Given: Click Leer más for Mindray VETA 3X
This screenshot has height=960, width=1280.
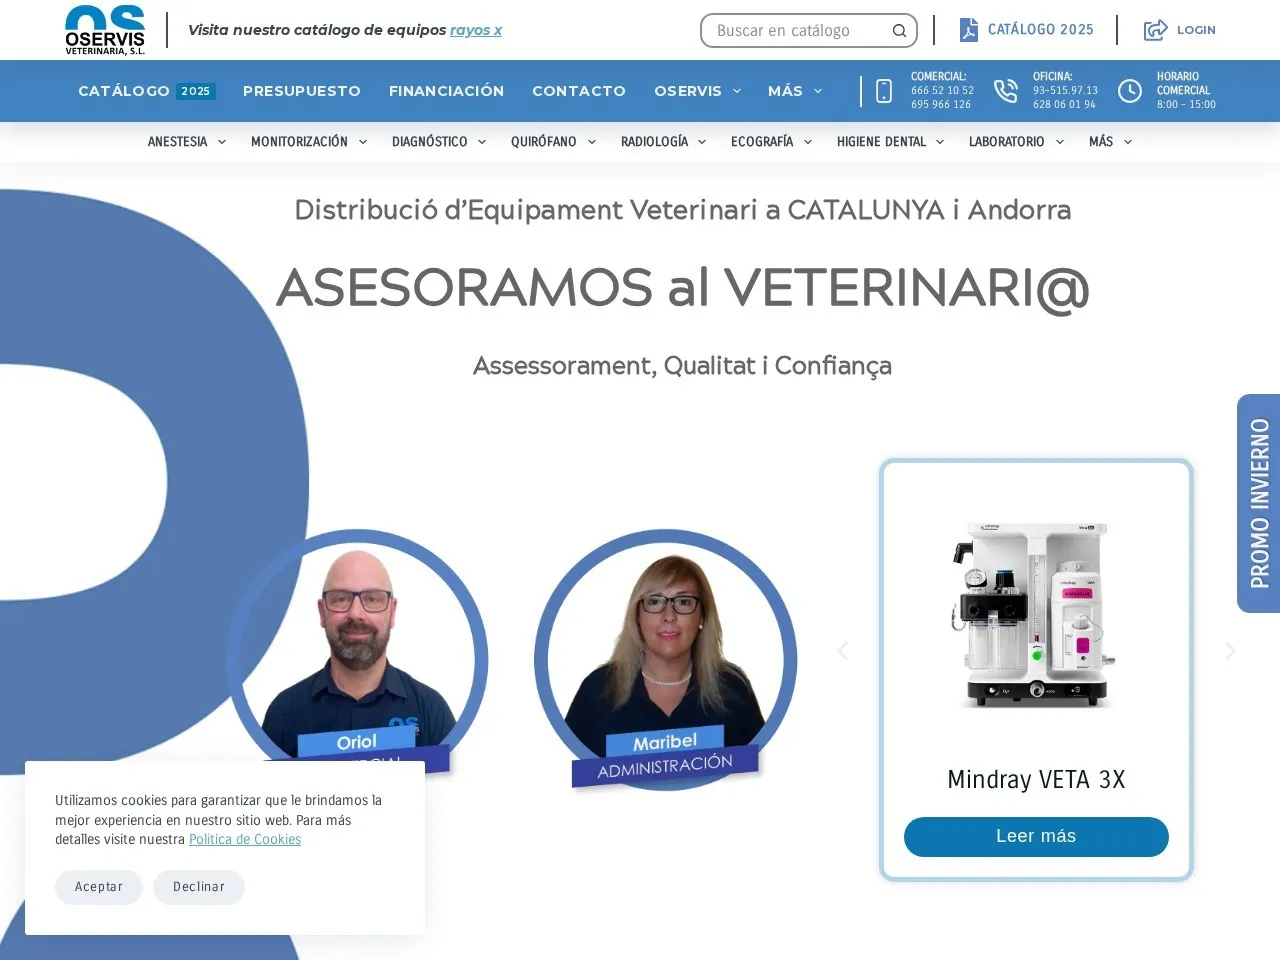Looking at the screenshot, I should point(1036,837).
